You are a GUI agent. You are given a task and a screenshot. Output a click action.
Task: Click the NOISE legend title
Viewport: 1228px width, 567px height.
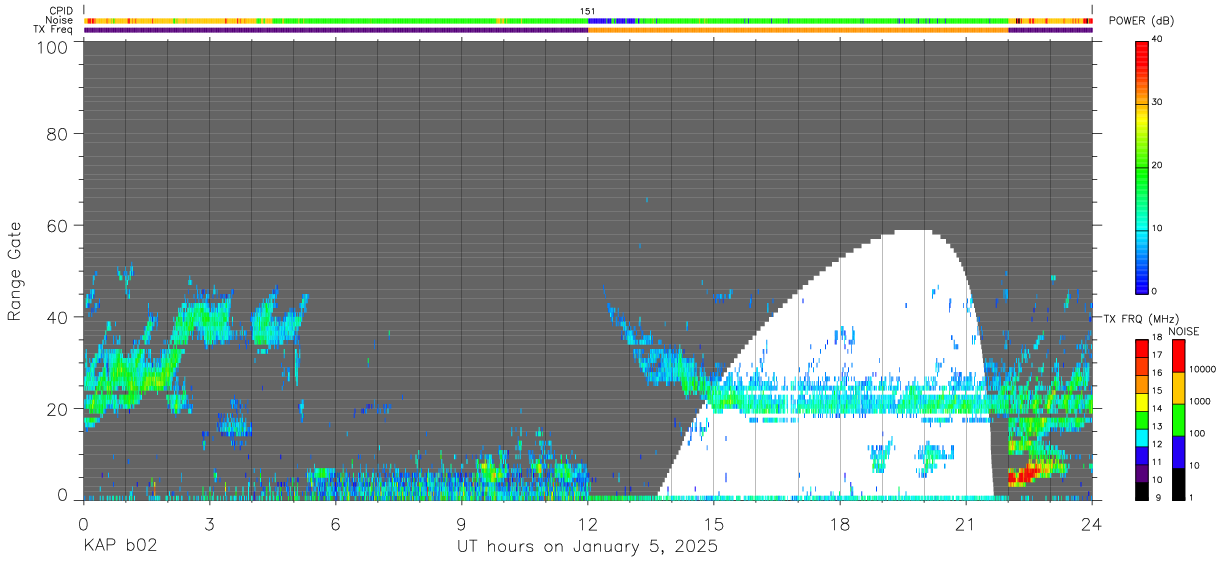(x=1182, y=331)
